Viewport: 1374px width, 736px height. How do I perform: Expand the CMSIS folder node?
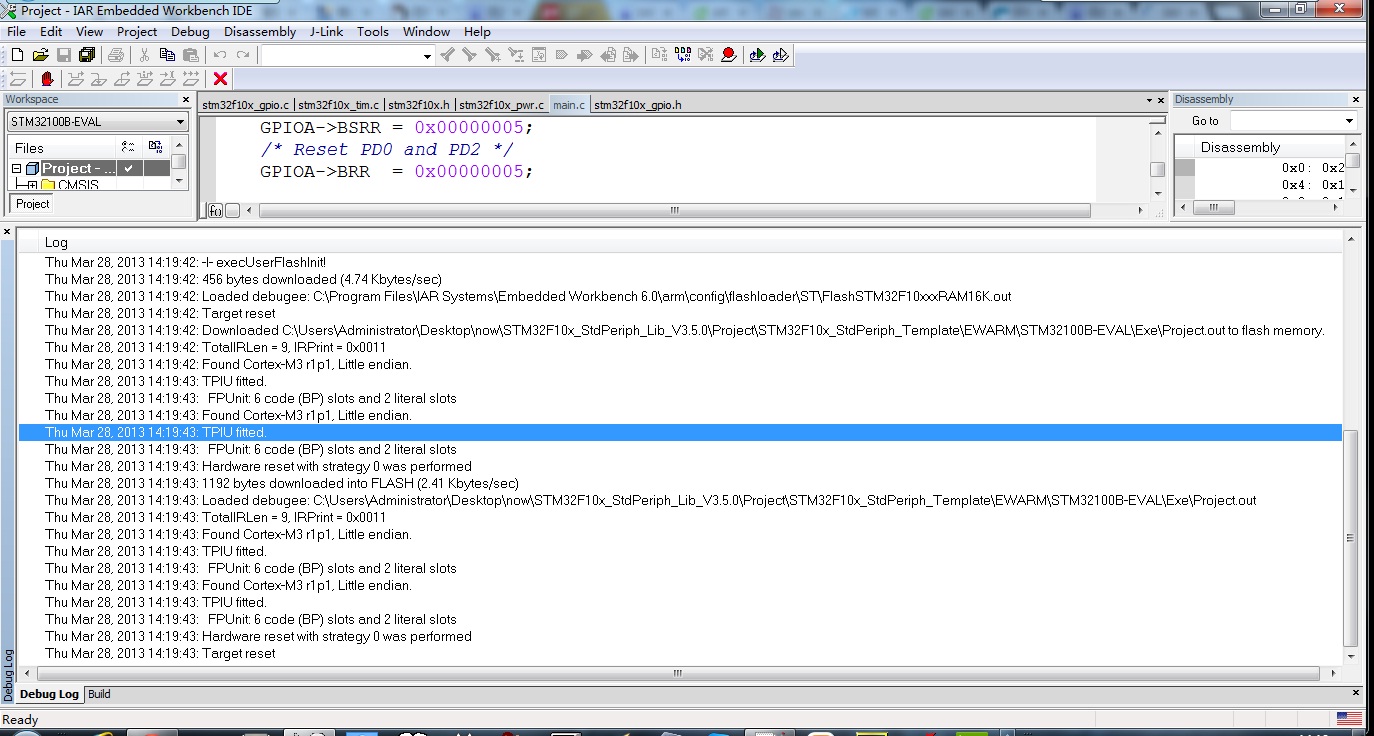[x=32, y=186]
